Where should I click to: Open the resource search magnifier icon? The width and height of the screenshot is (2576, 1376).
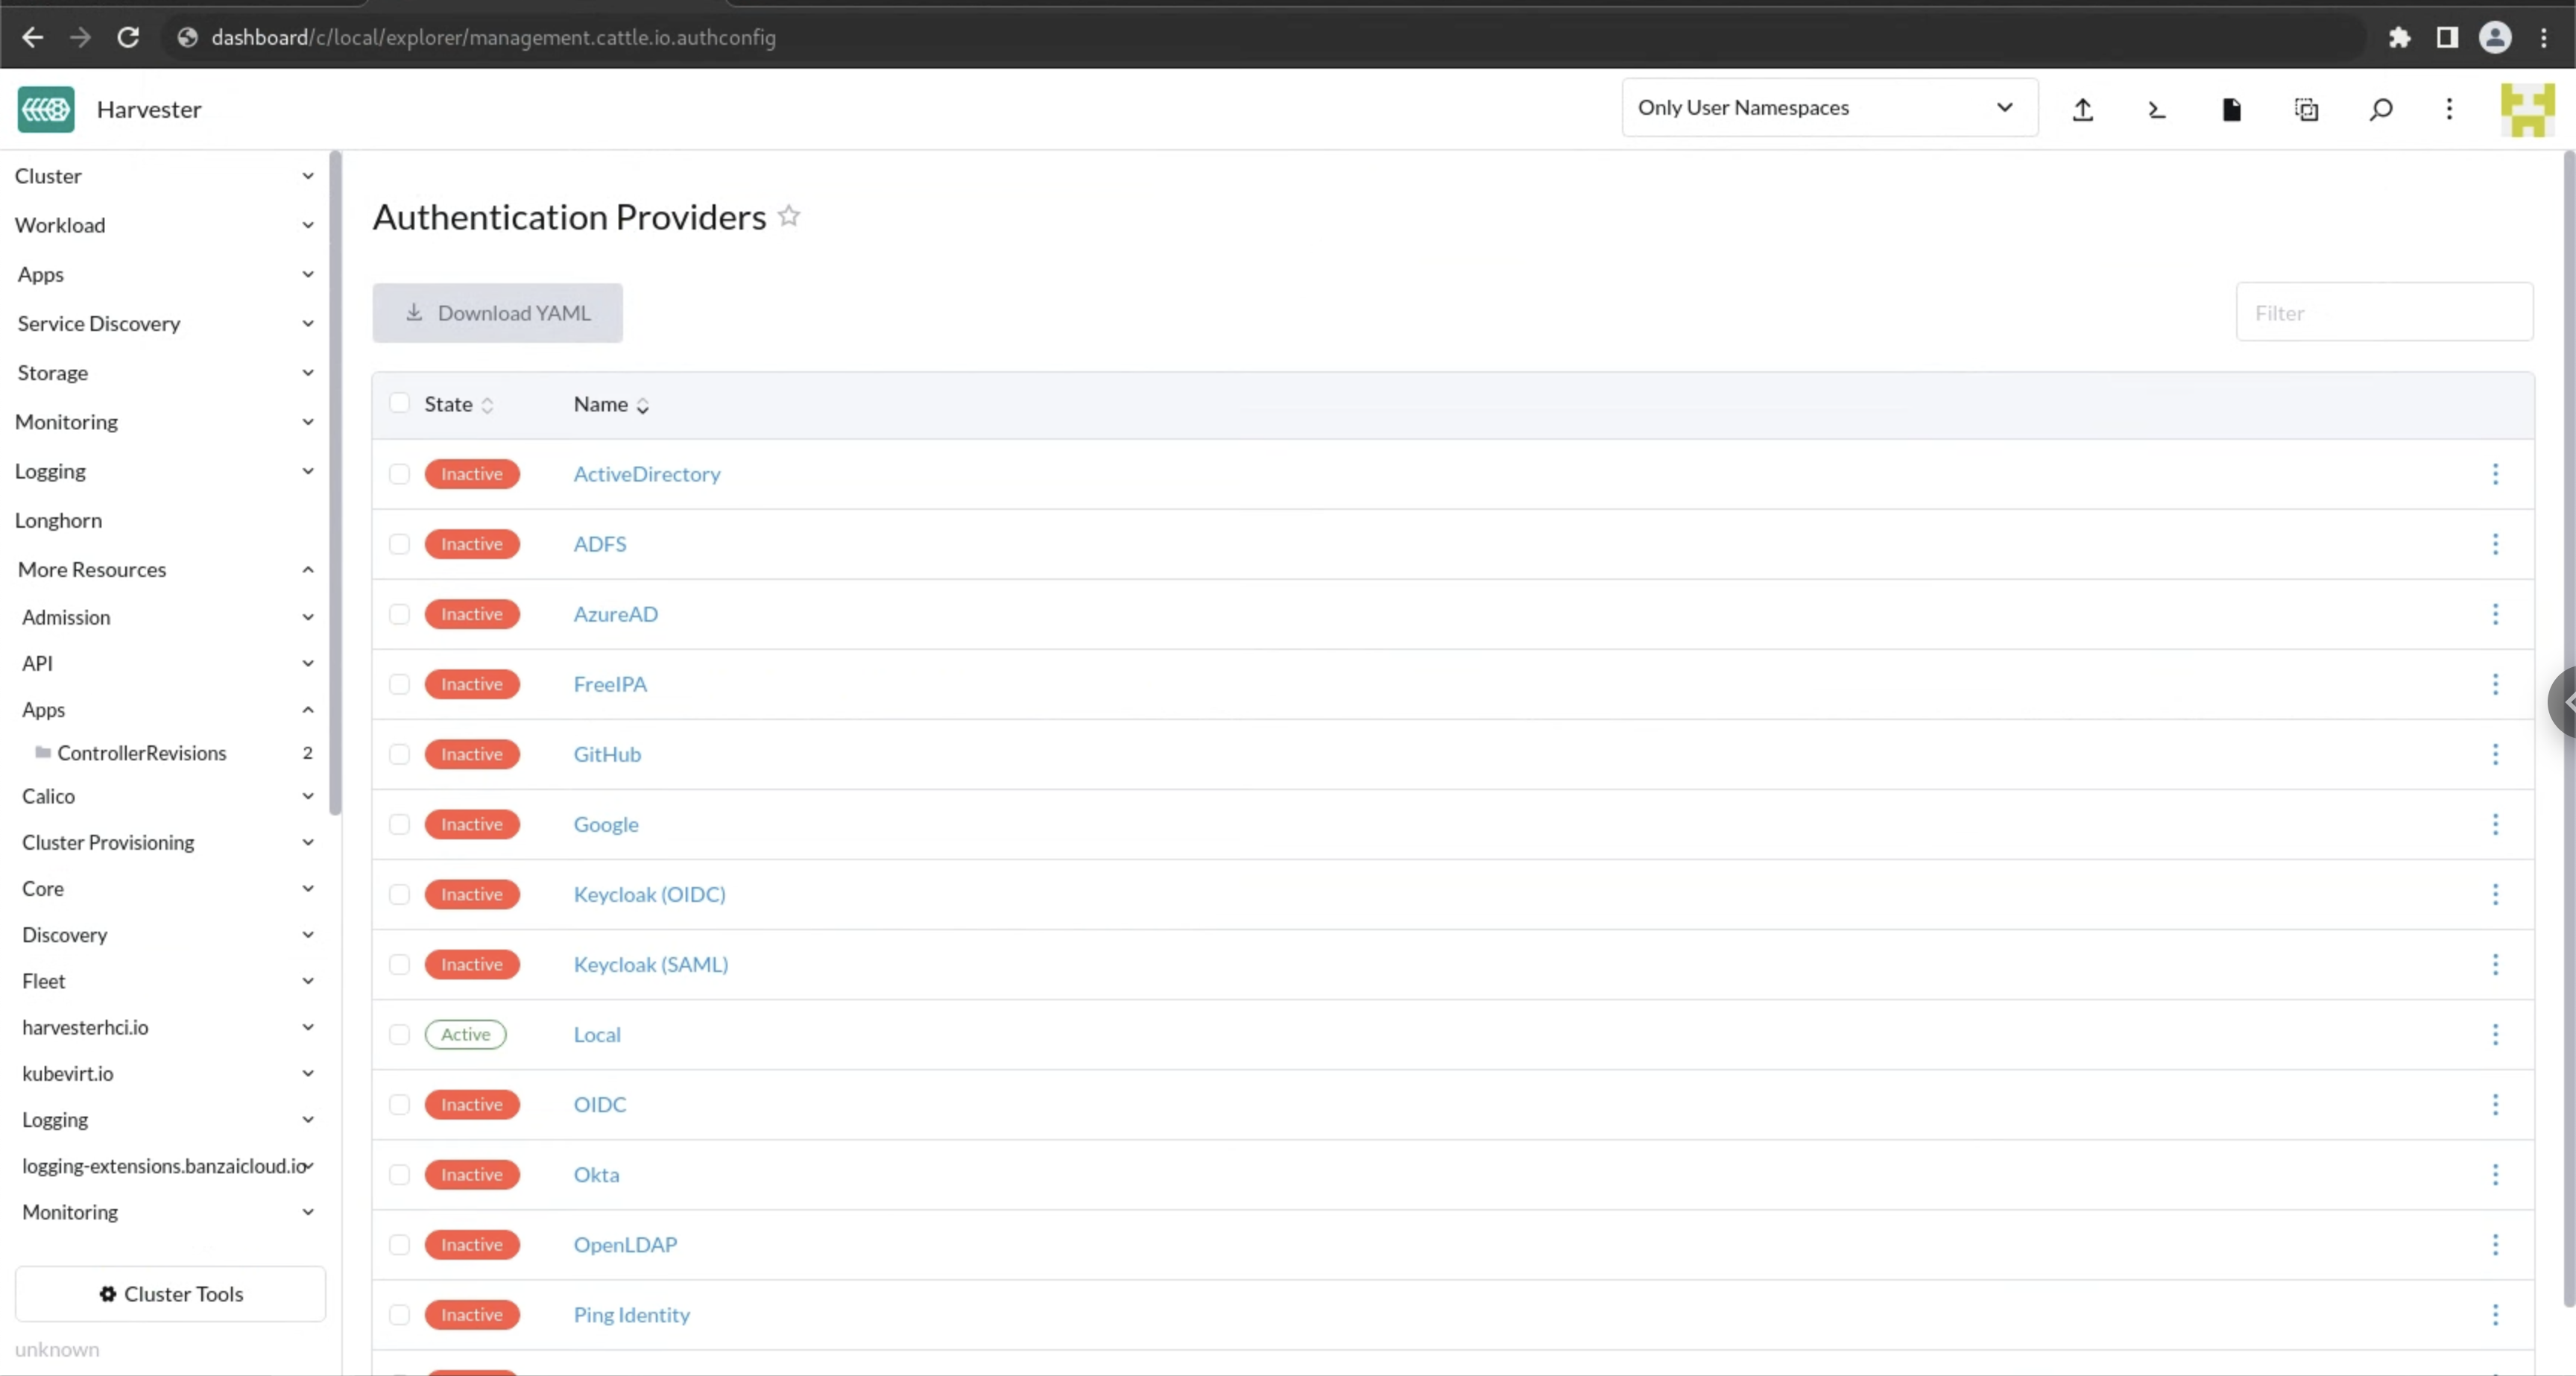2380,110
